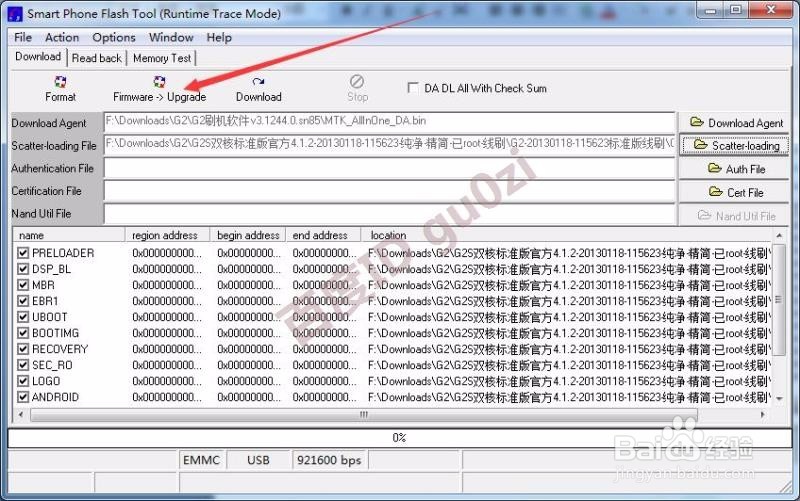The height and width of the screenshot is (501, 800).
Task: Click the Download Agent path field
Action: [389, 122]
